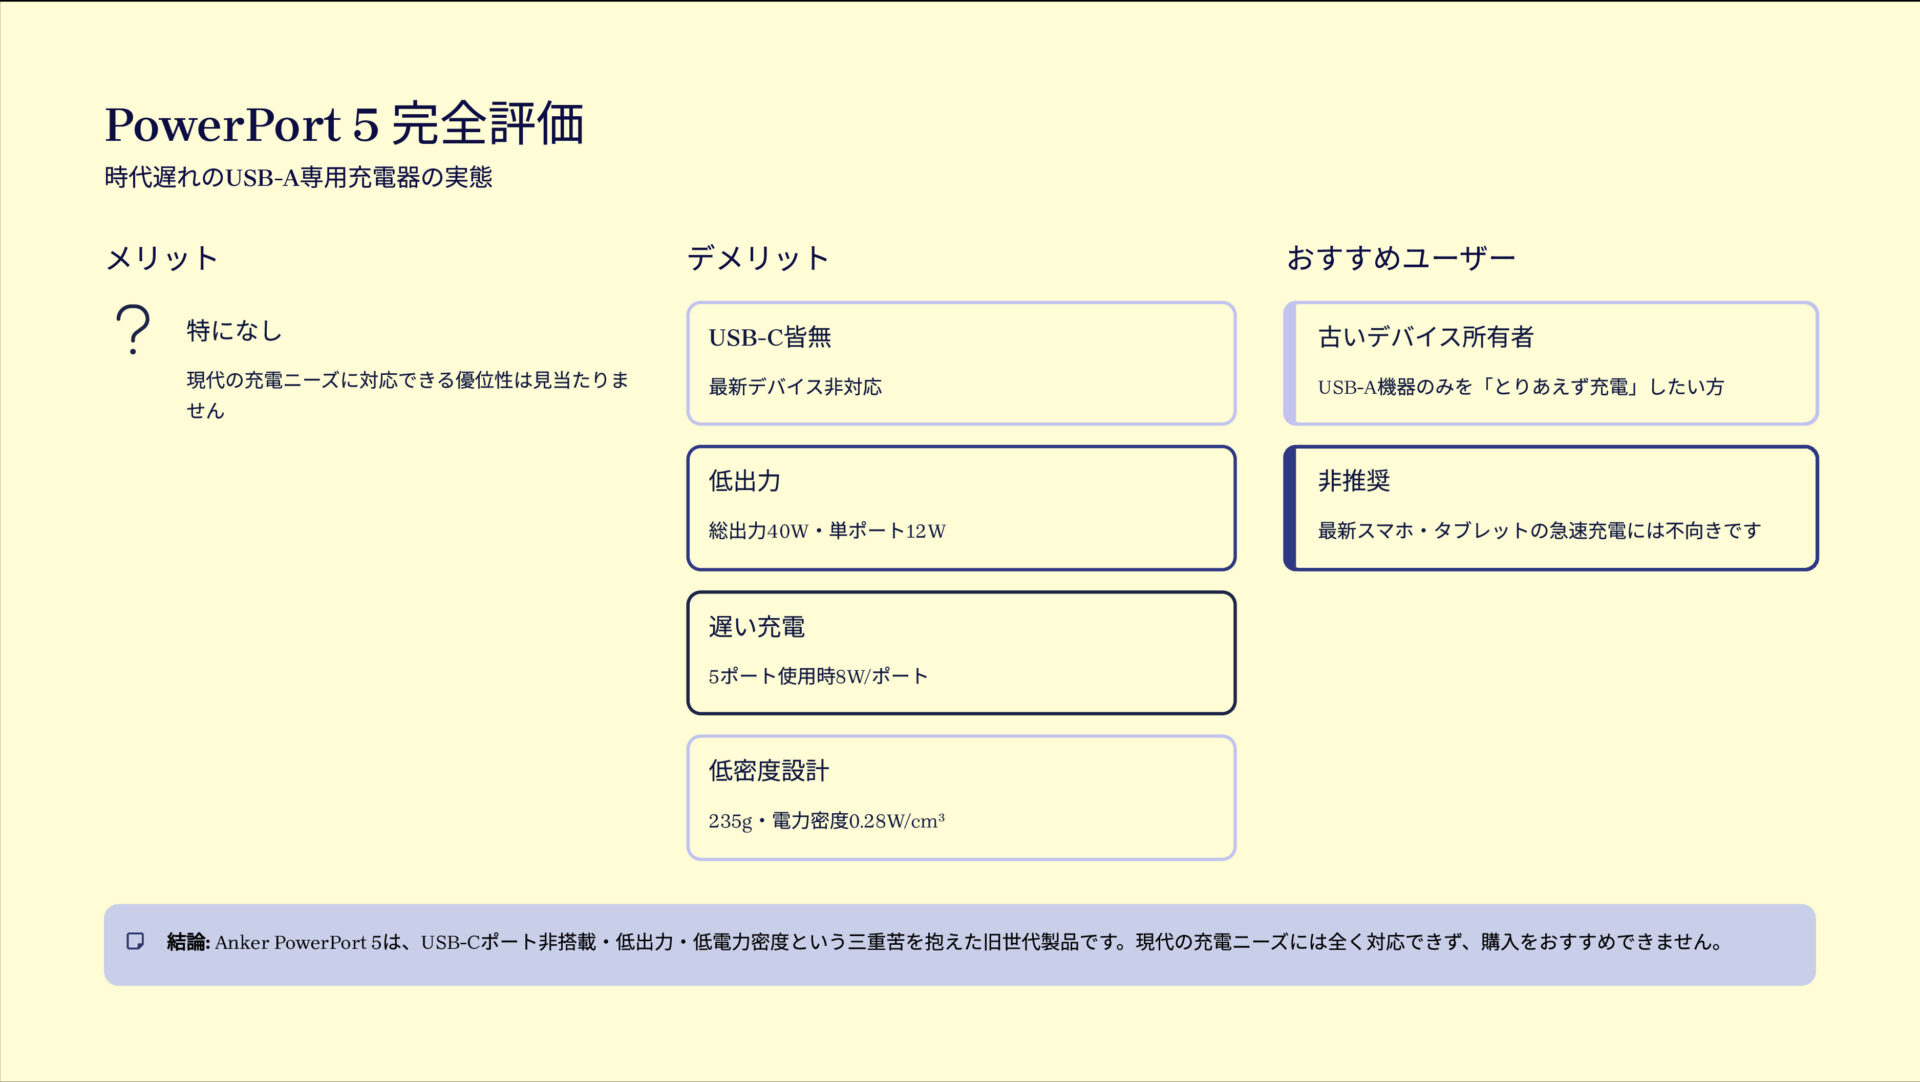Click the text 5ポート使用時8W/ポート
Image resolution: width=1920 pixels, height=1082 pixels.
click(x=818, y=676)
